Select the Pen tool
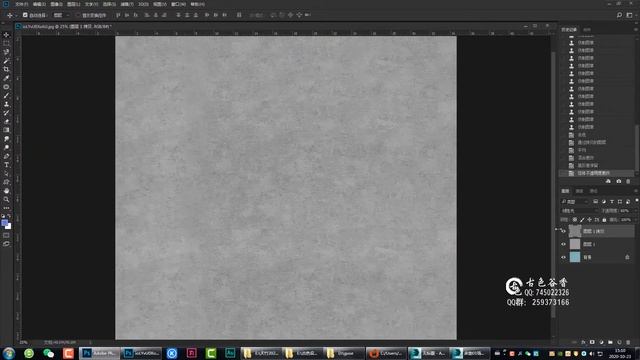 6,156
